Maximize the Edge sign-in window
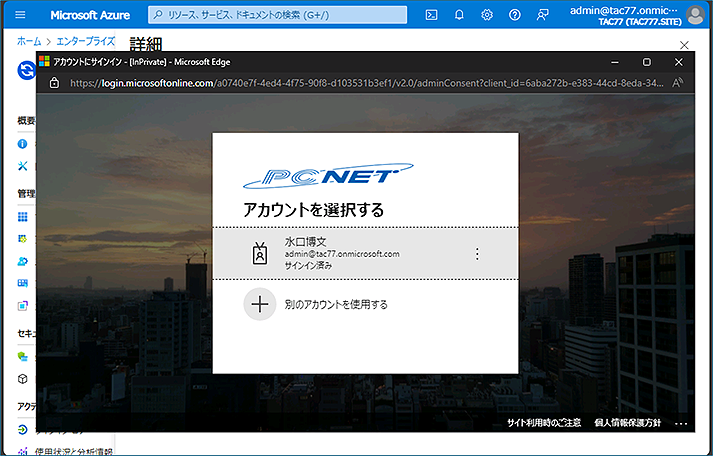Screen dimensions: 713x456 647,62
